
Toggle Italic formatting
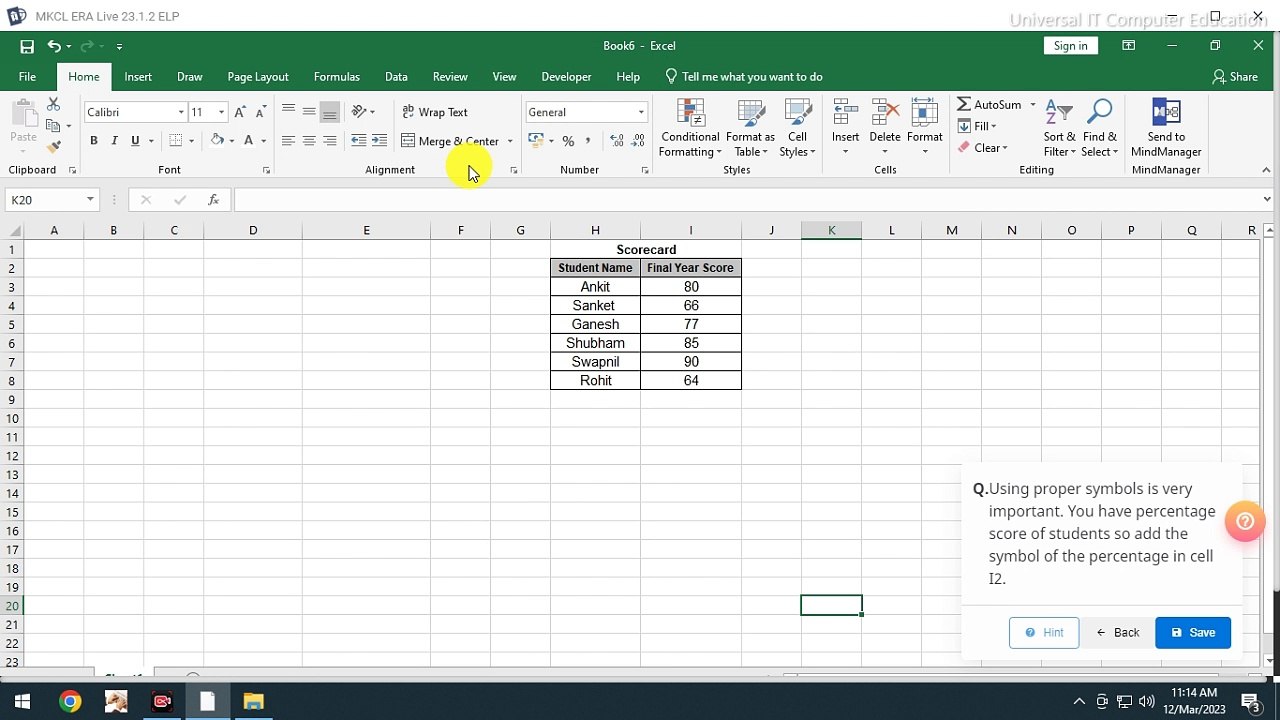pyautogui.click(x=114, y=141)
